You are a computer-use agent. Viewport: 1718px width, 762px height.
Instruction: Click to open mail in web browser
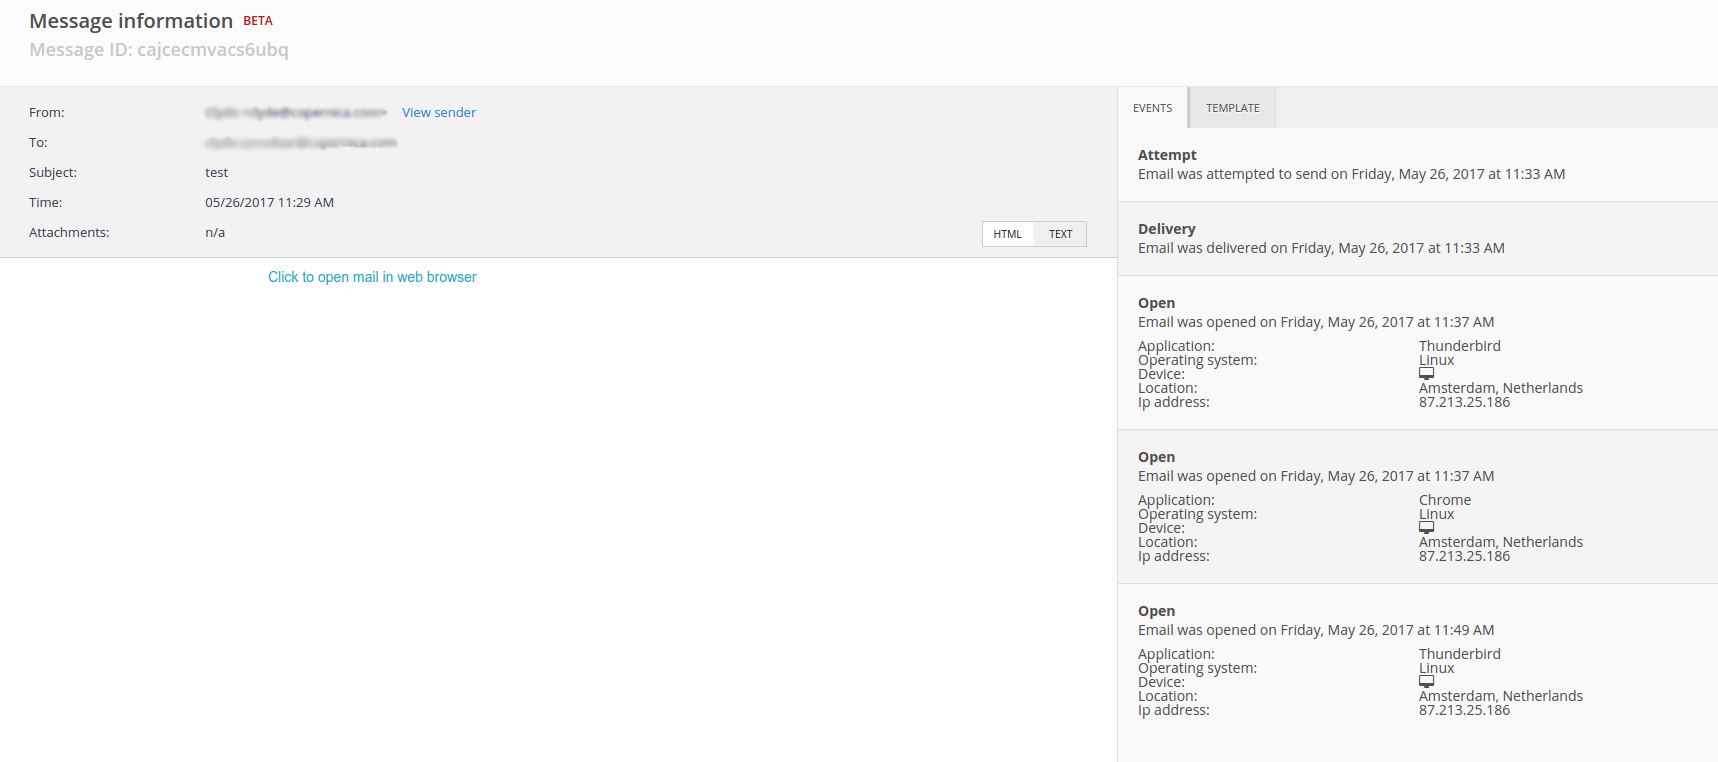coord(372,277)
